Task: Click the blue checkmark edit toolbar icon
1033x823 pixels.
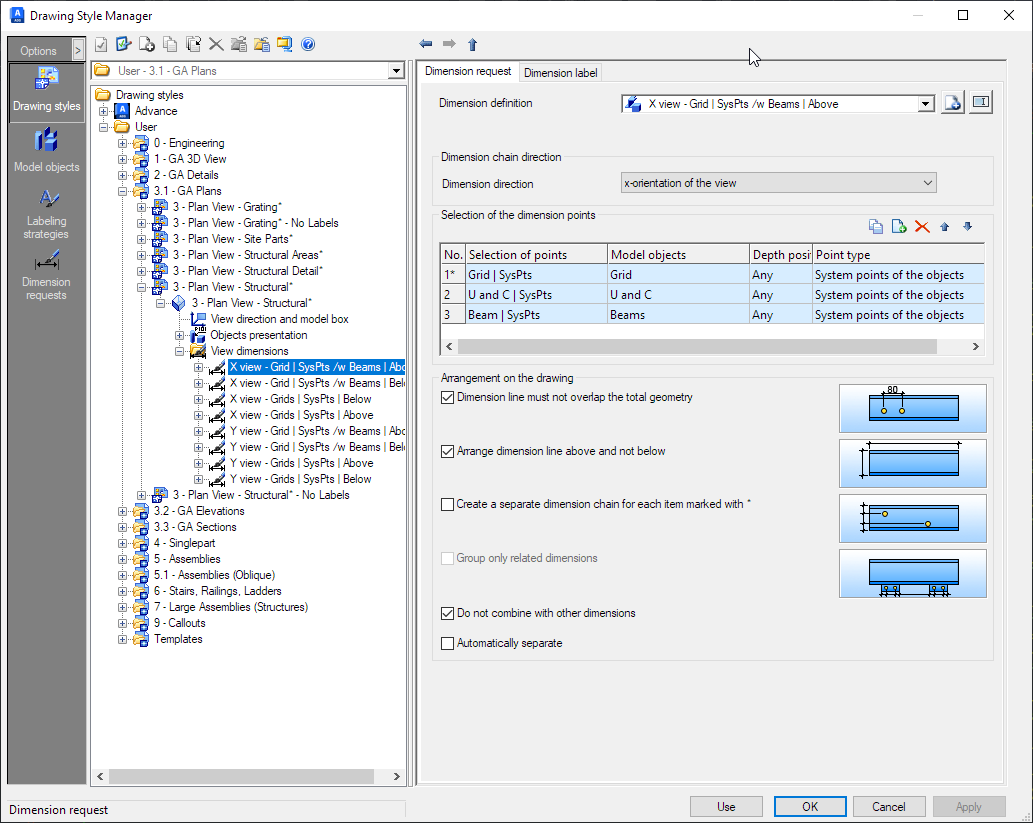Action: 123,44
